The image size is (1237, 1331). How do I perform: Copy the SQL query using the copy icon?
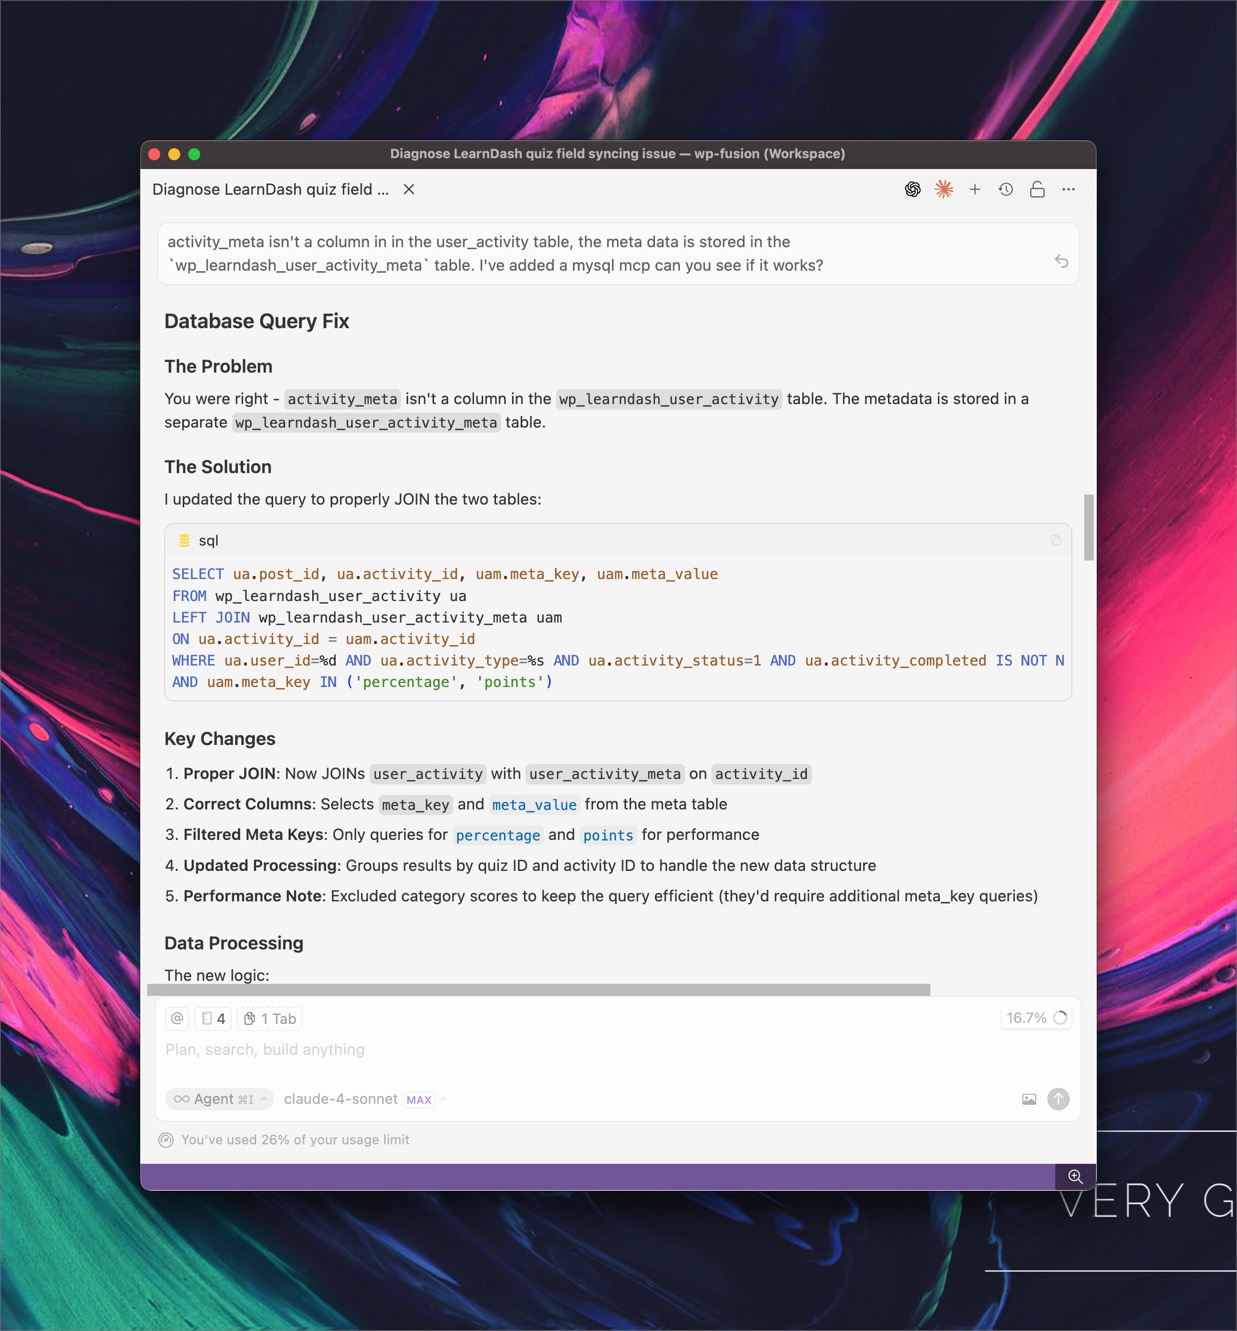pos(1056,540)
